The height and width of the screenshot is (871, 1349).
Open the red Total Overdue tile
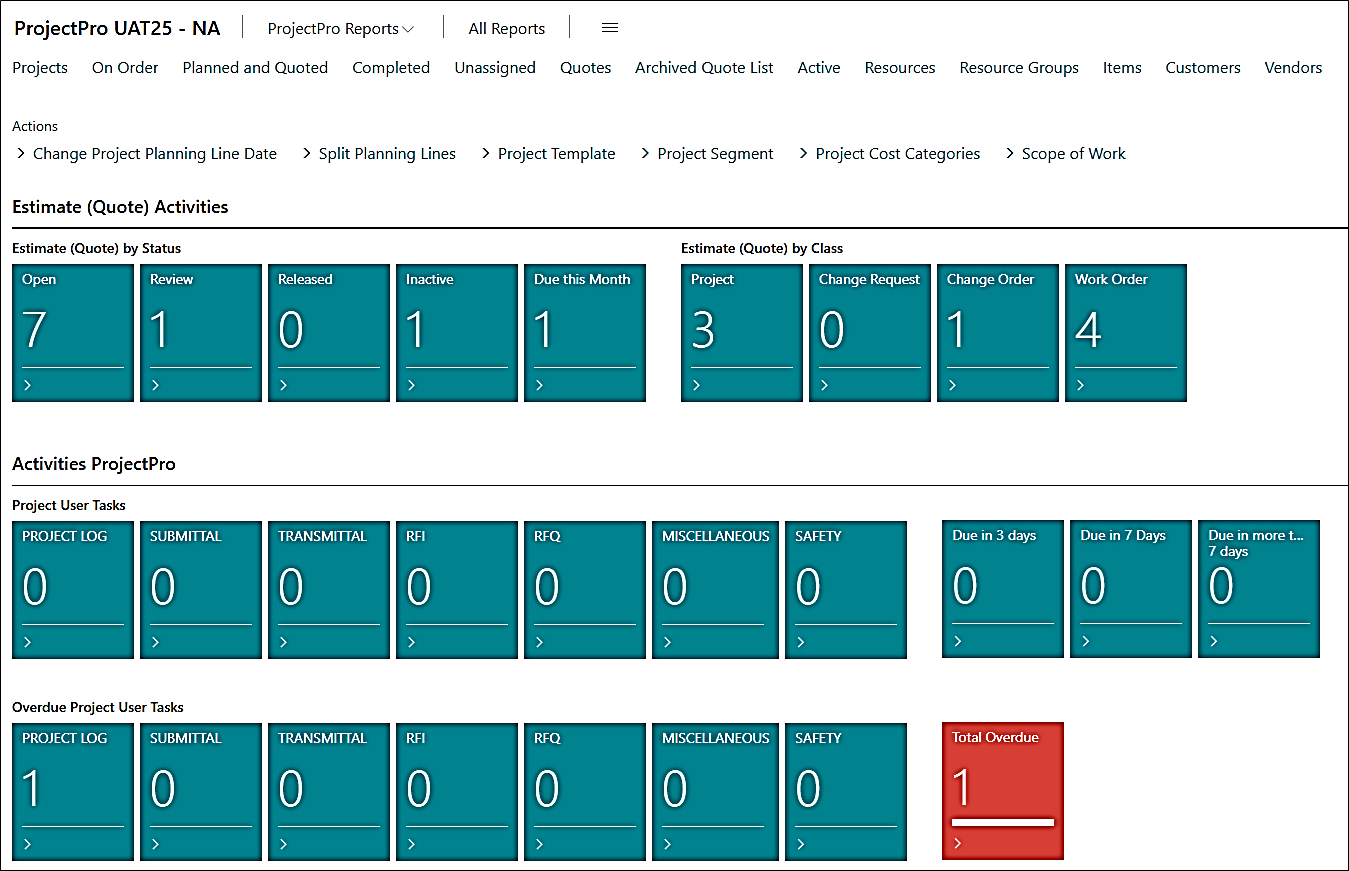[1003, 791]
